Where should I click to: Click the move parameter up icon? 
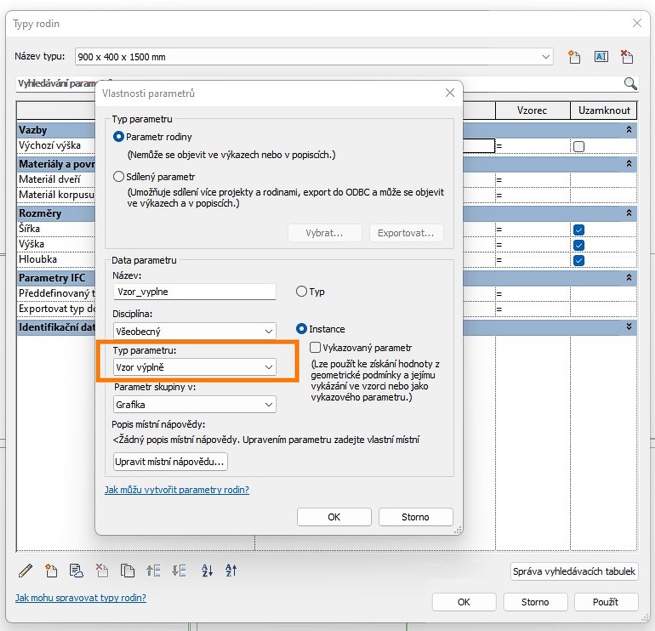click(x=153, y=571)
